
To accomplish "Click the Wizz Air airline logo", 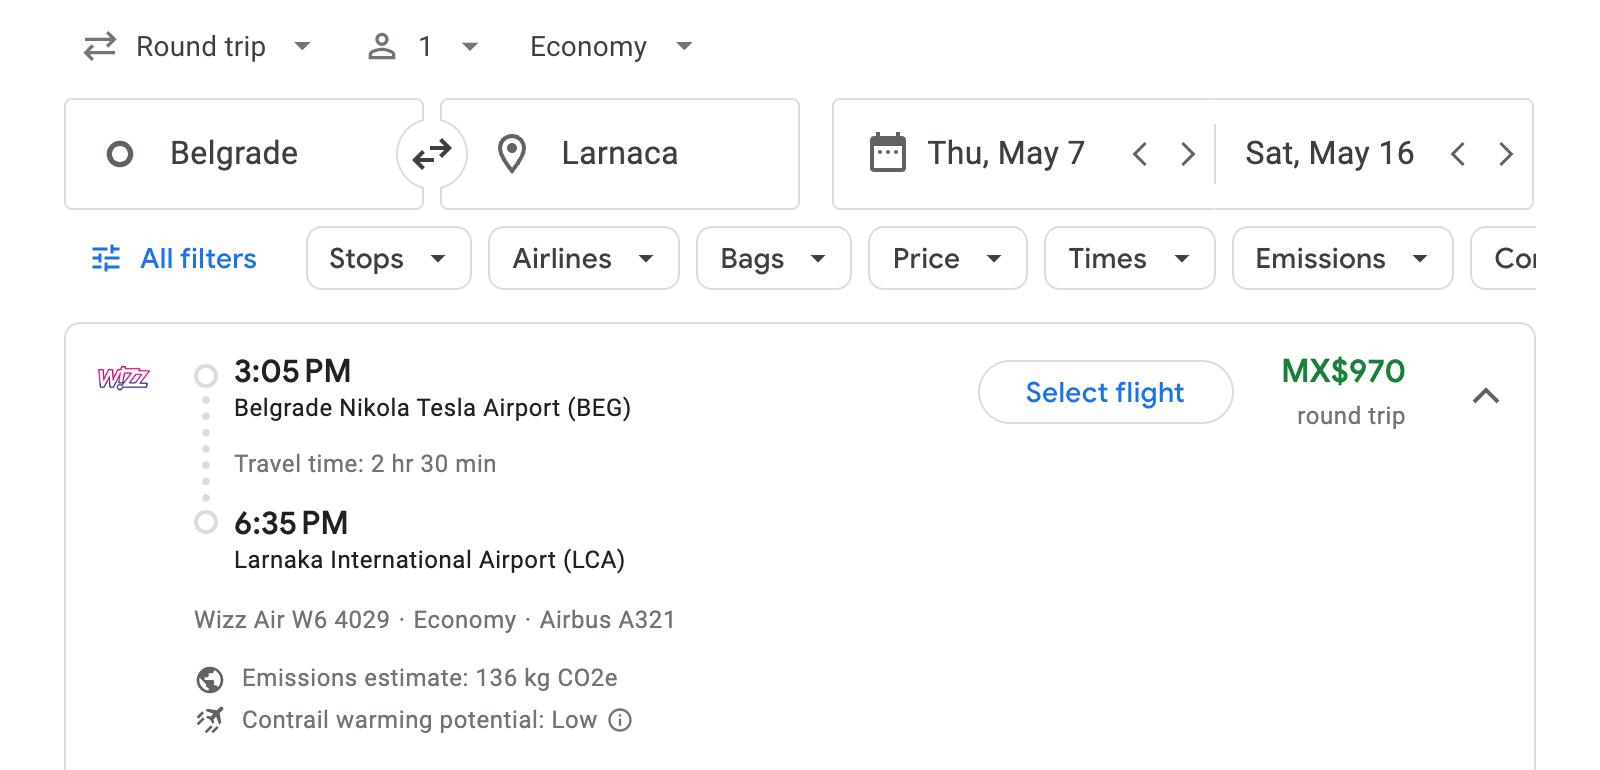I will (x=122, y=379).
